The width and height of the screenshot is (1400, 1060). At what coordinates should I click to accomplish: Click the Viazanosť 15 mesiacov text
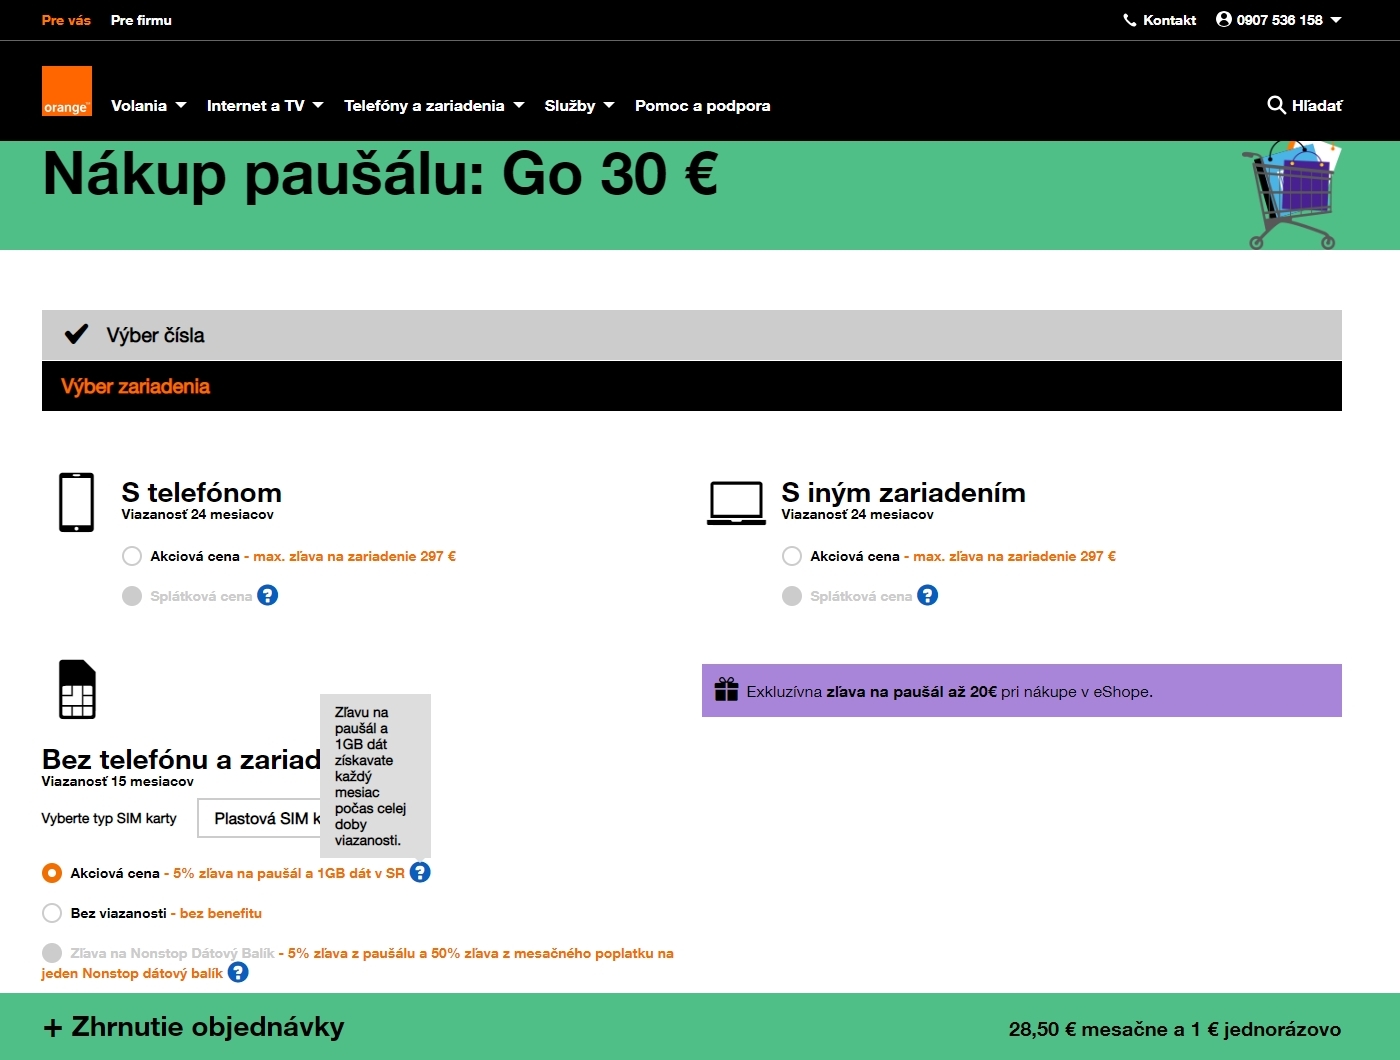[x=118, y=781]
